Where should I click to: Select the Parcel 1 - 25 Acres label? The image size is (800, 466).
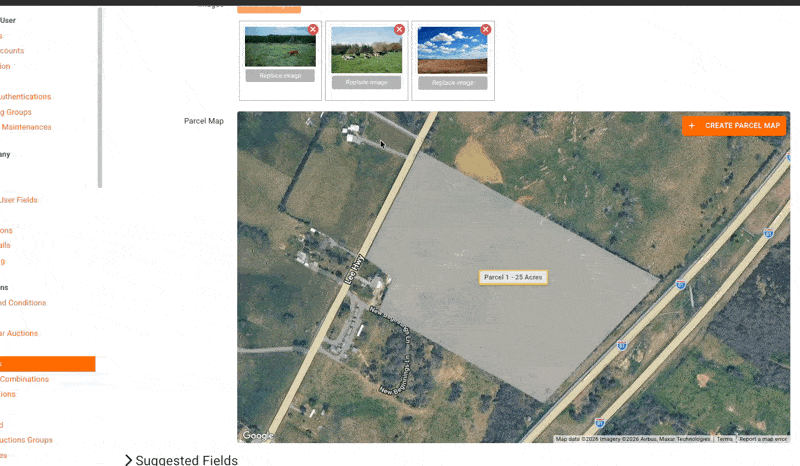[512, 277]
